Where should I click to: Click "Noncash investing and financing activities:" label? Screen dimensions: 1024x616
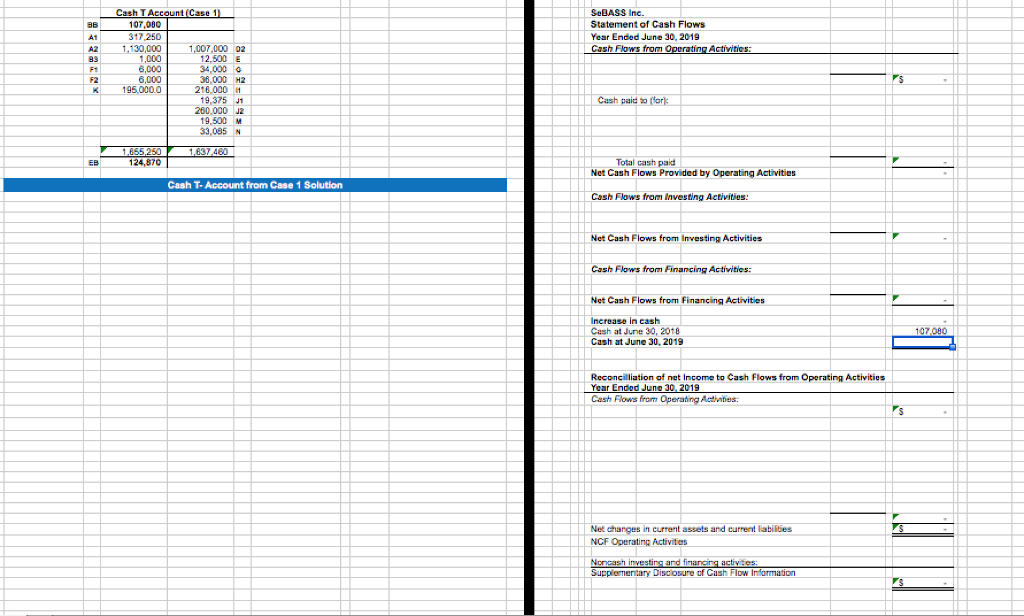674,562
